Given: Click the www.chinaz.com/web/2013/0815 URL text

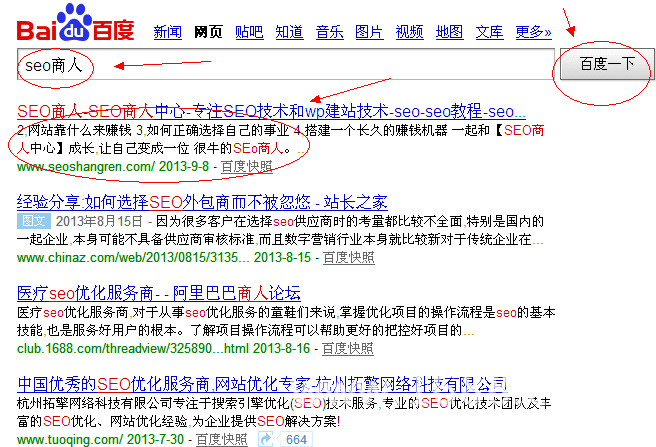Looking at the screenshot, I should point(133,257).
